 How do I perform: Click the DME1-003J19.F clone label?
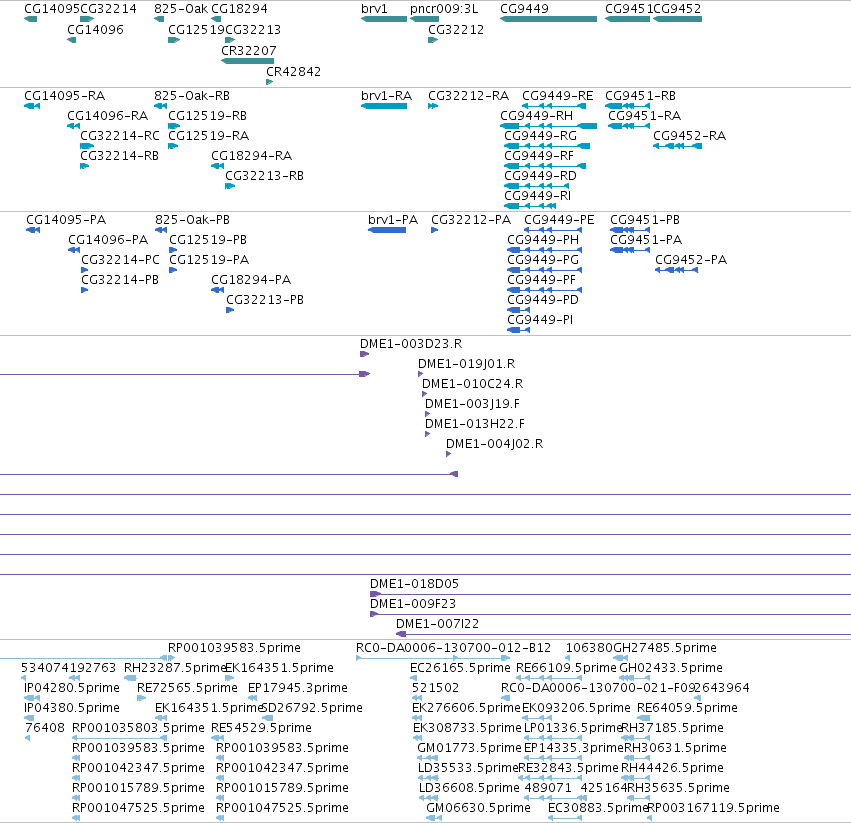[x=472, y=404]
